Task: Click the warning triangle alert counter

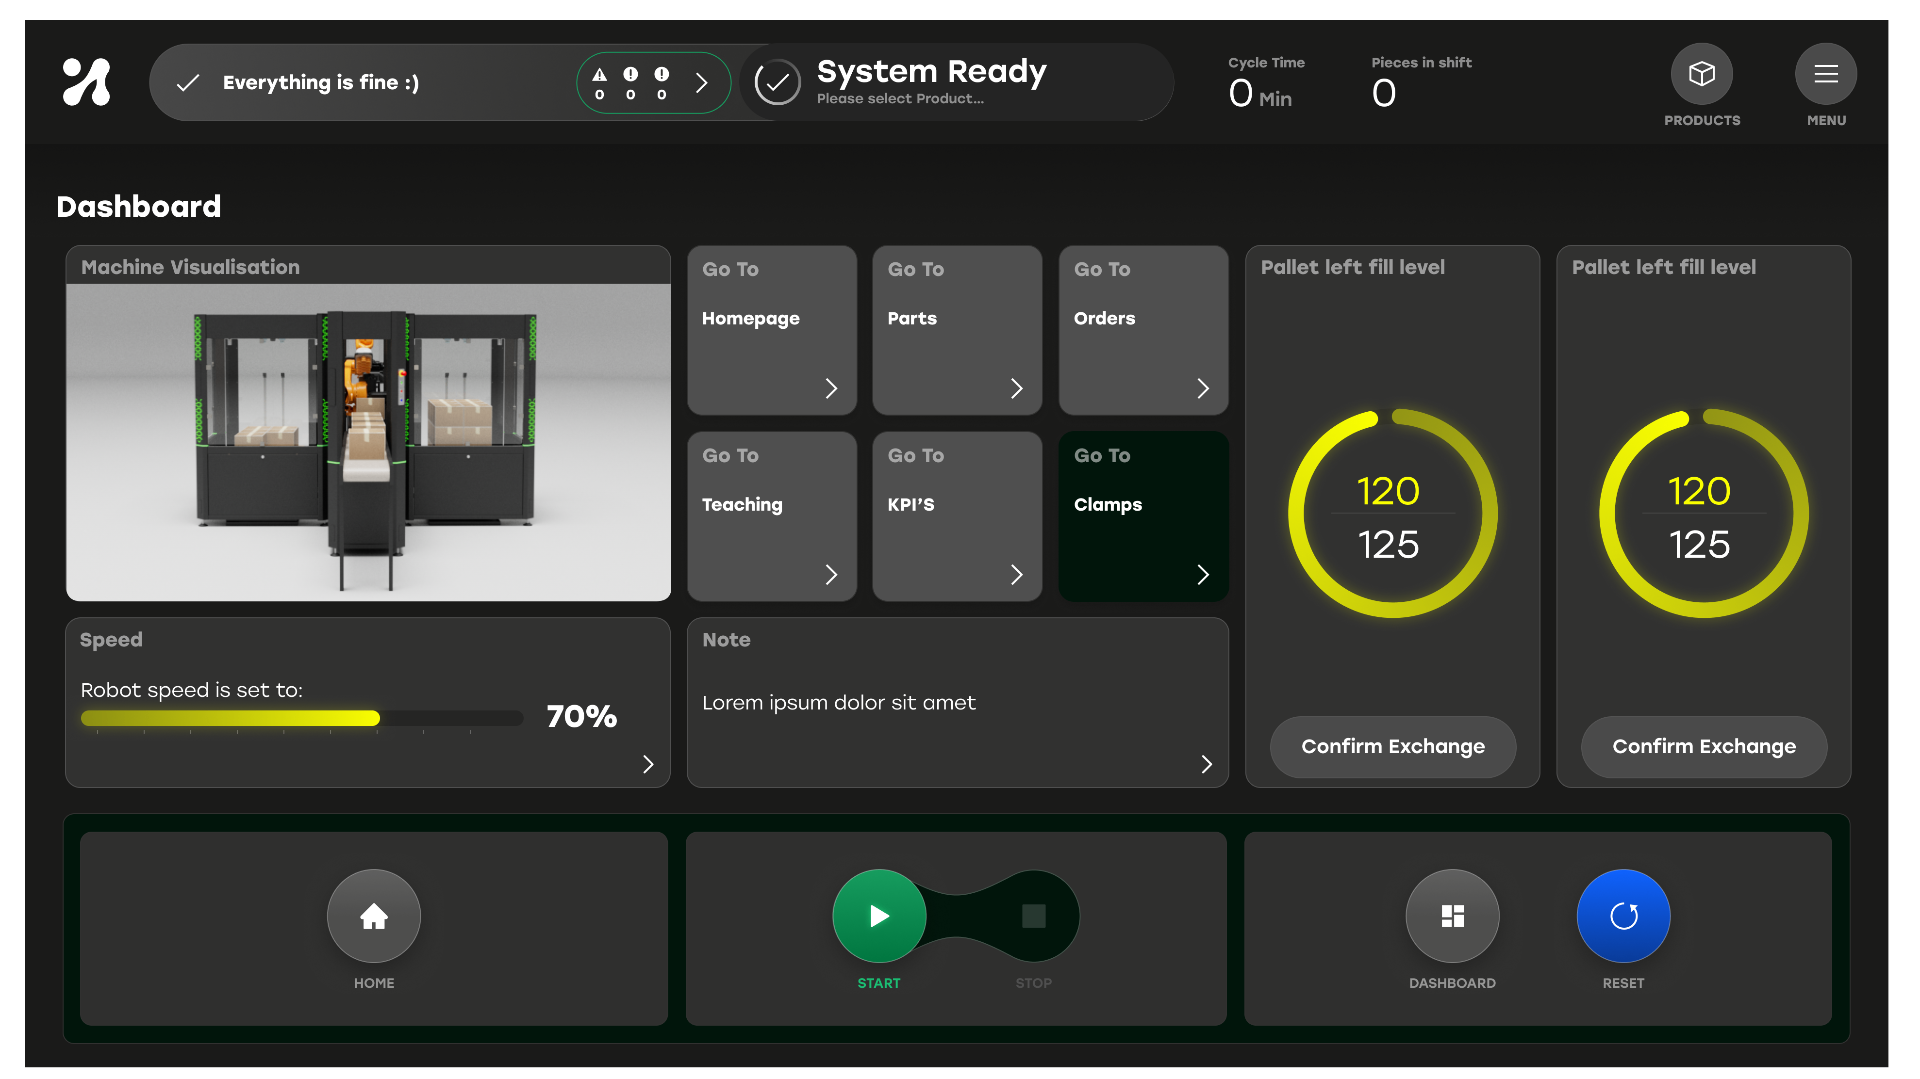Action: click(599, 82)
